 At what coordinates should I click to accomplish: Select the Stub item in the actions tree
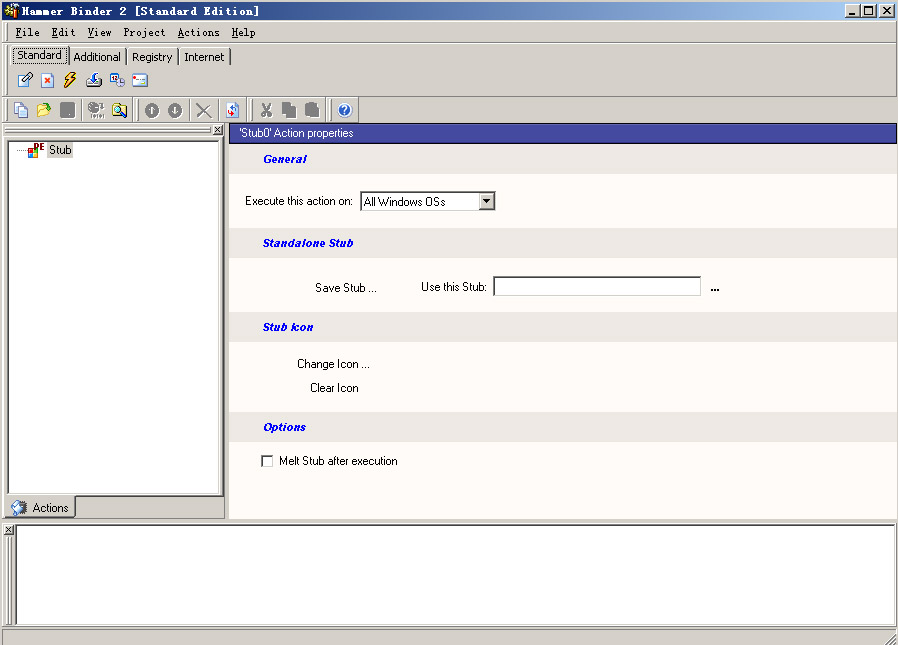click(x=60, y=150)
